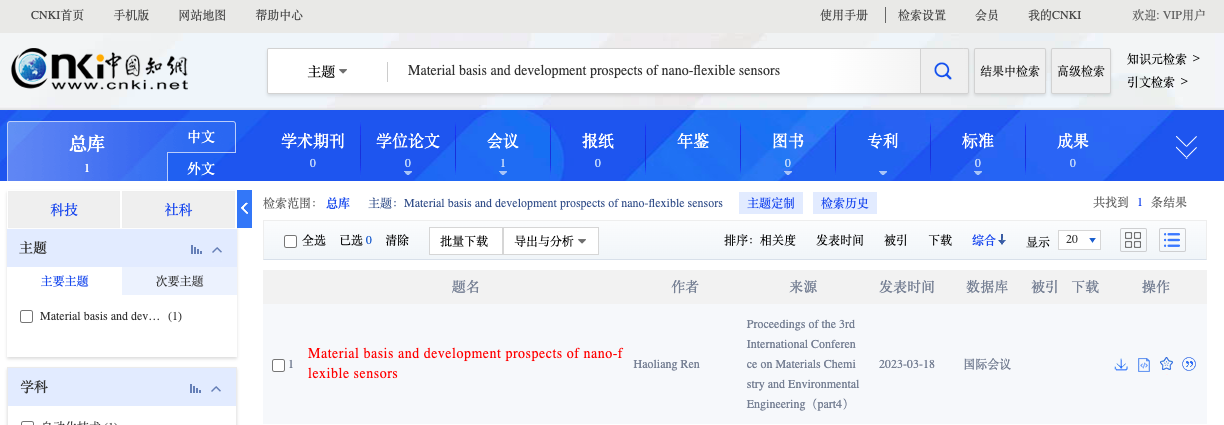
Task: Check the 全选 select-all checkbox
Action: point(290,241)
